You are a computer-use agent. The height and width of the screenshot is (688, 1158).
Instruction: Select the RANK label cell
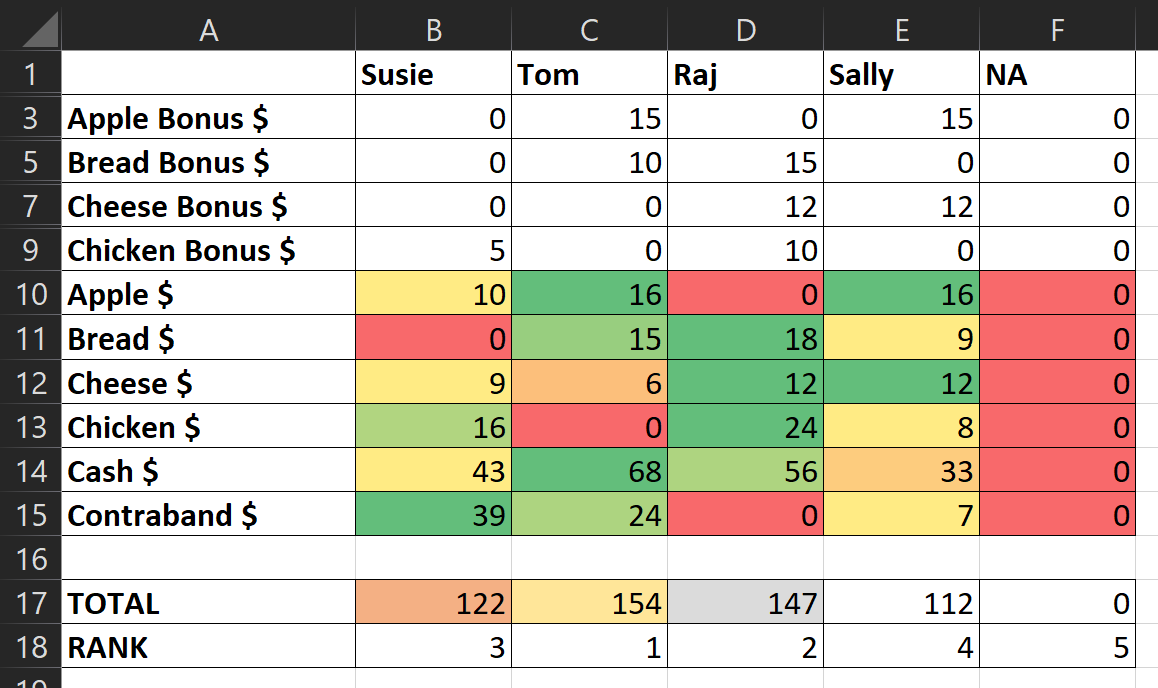click(208, 647)
